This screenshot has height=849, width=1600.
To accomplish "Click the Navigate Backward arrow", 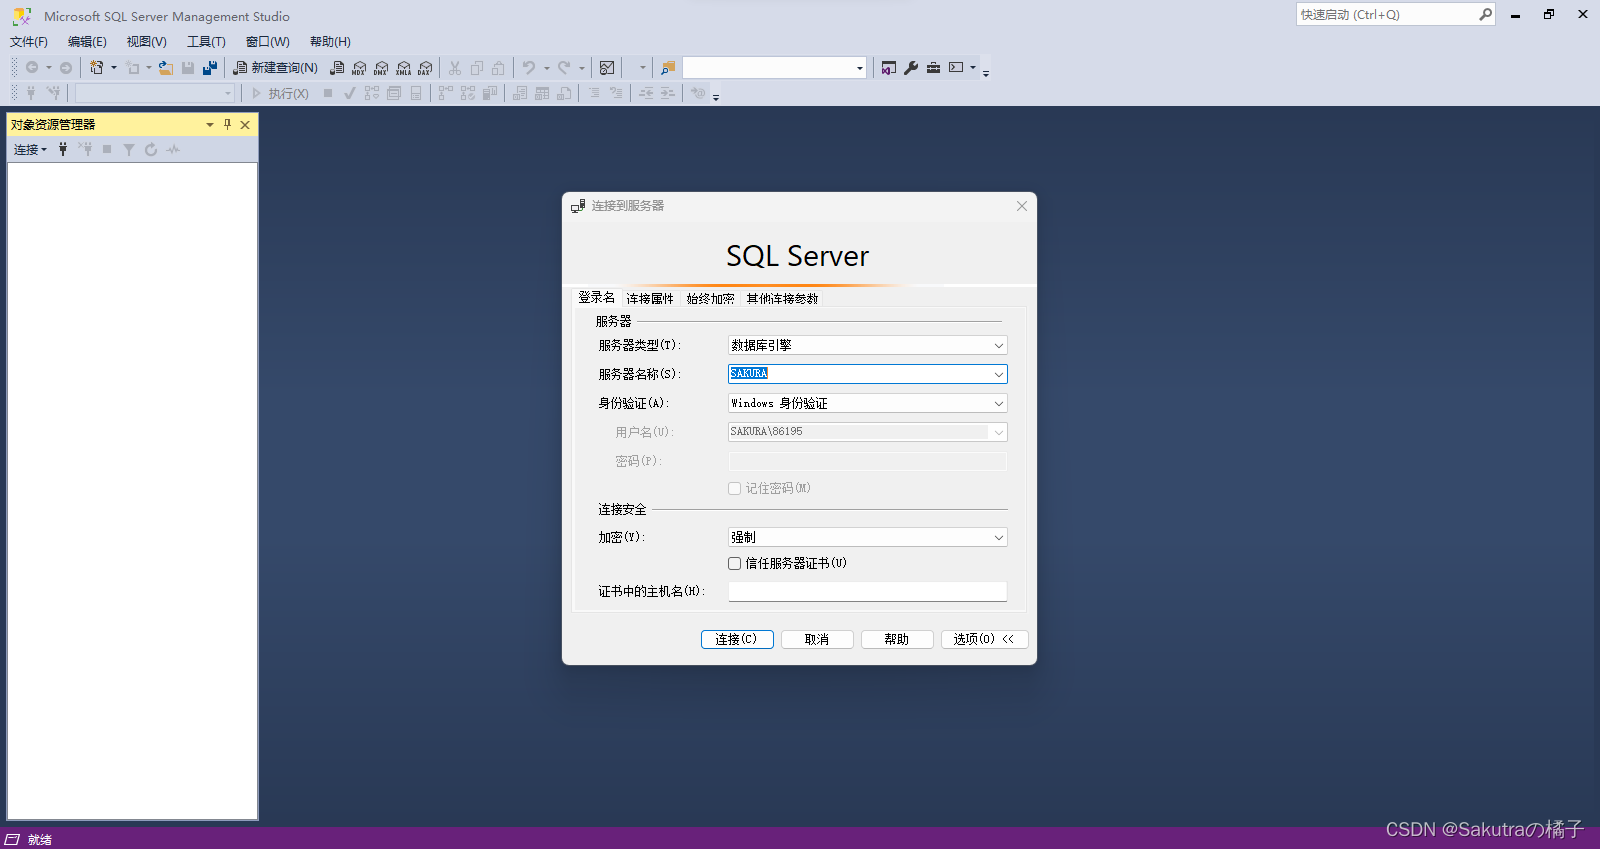I will 32,68.
